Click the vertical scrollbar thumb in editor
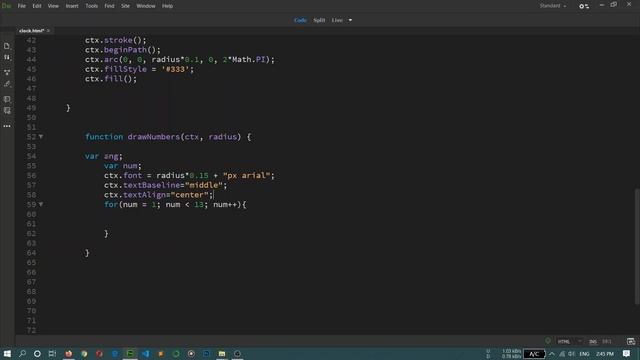Viewport: 640px width, 360px height. pyautogui.click(x=637, y=246)
